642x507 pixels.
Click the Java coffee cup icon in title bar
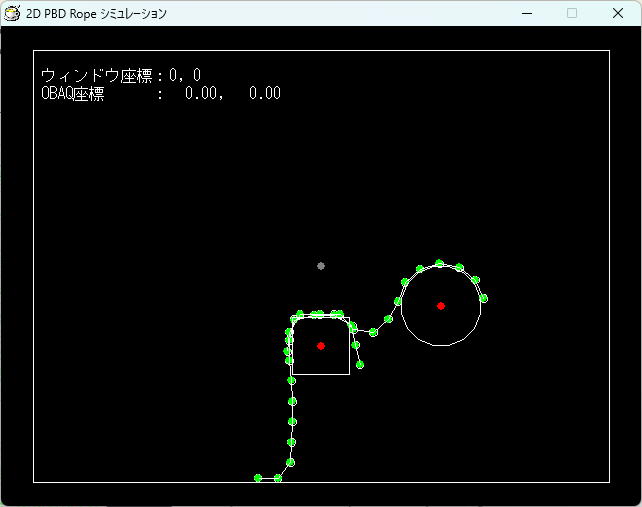(12, 13)
